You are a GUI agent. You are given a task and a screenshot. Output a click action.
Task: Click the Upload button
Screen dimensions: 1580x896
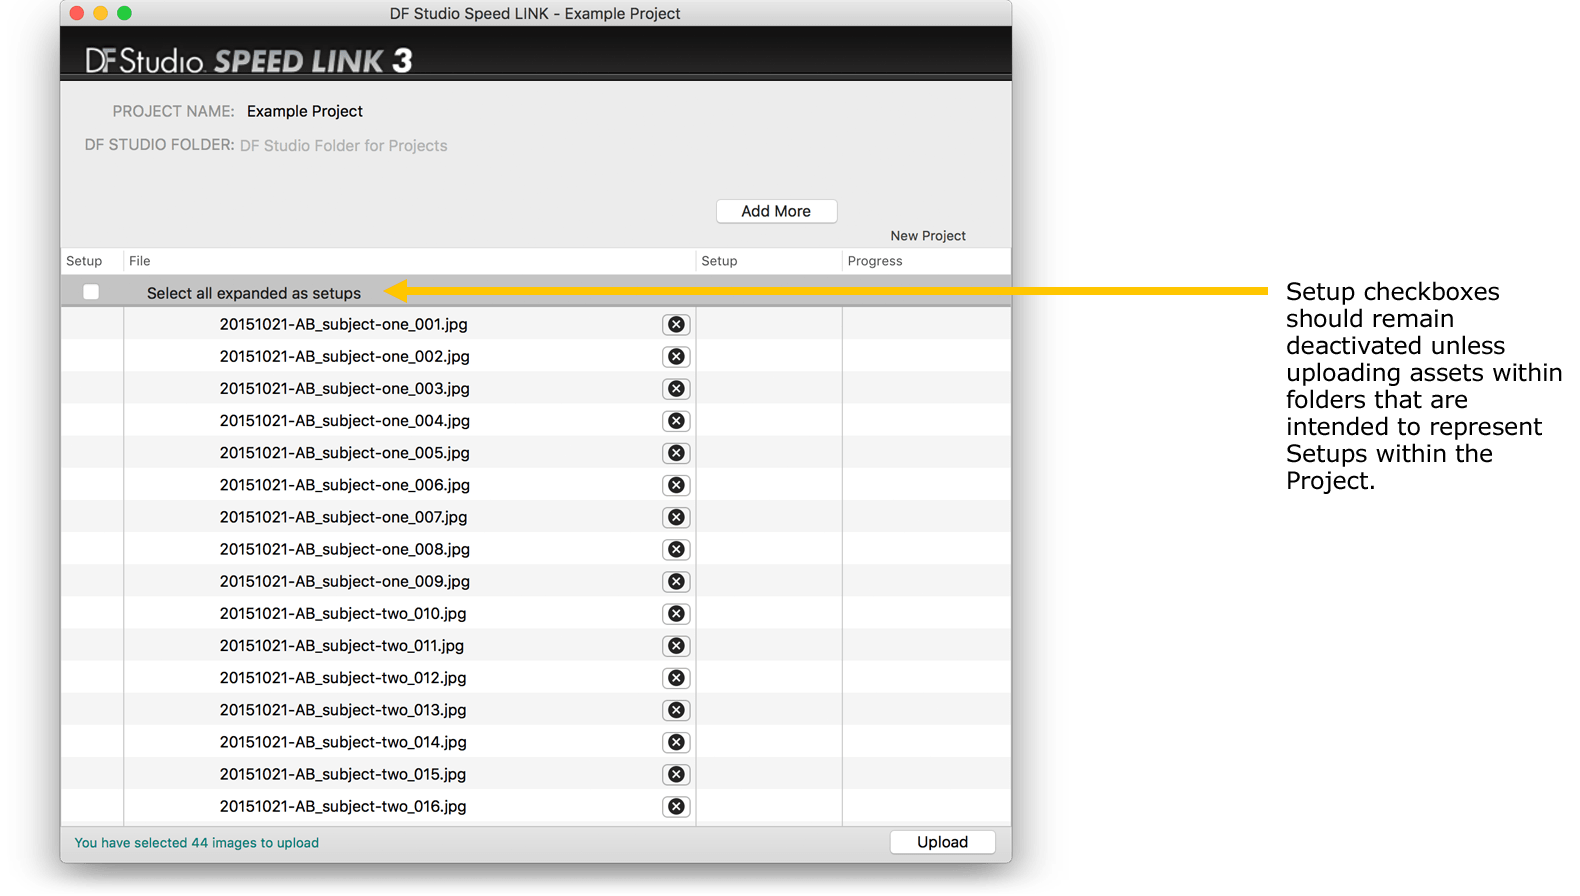tap(942, 842)
